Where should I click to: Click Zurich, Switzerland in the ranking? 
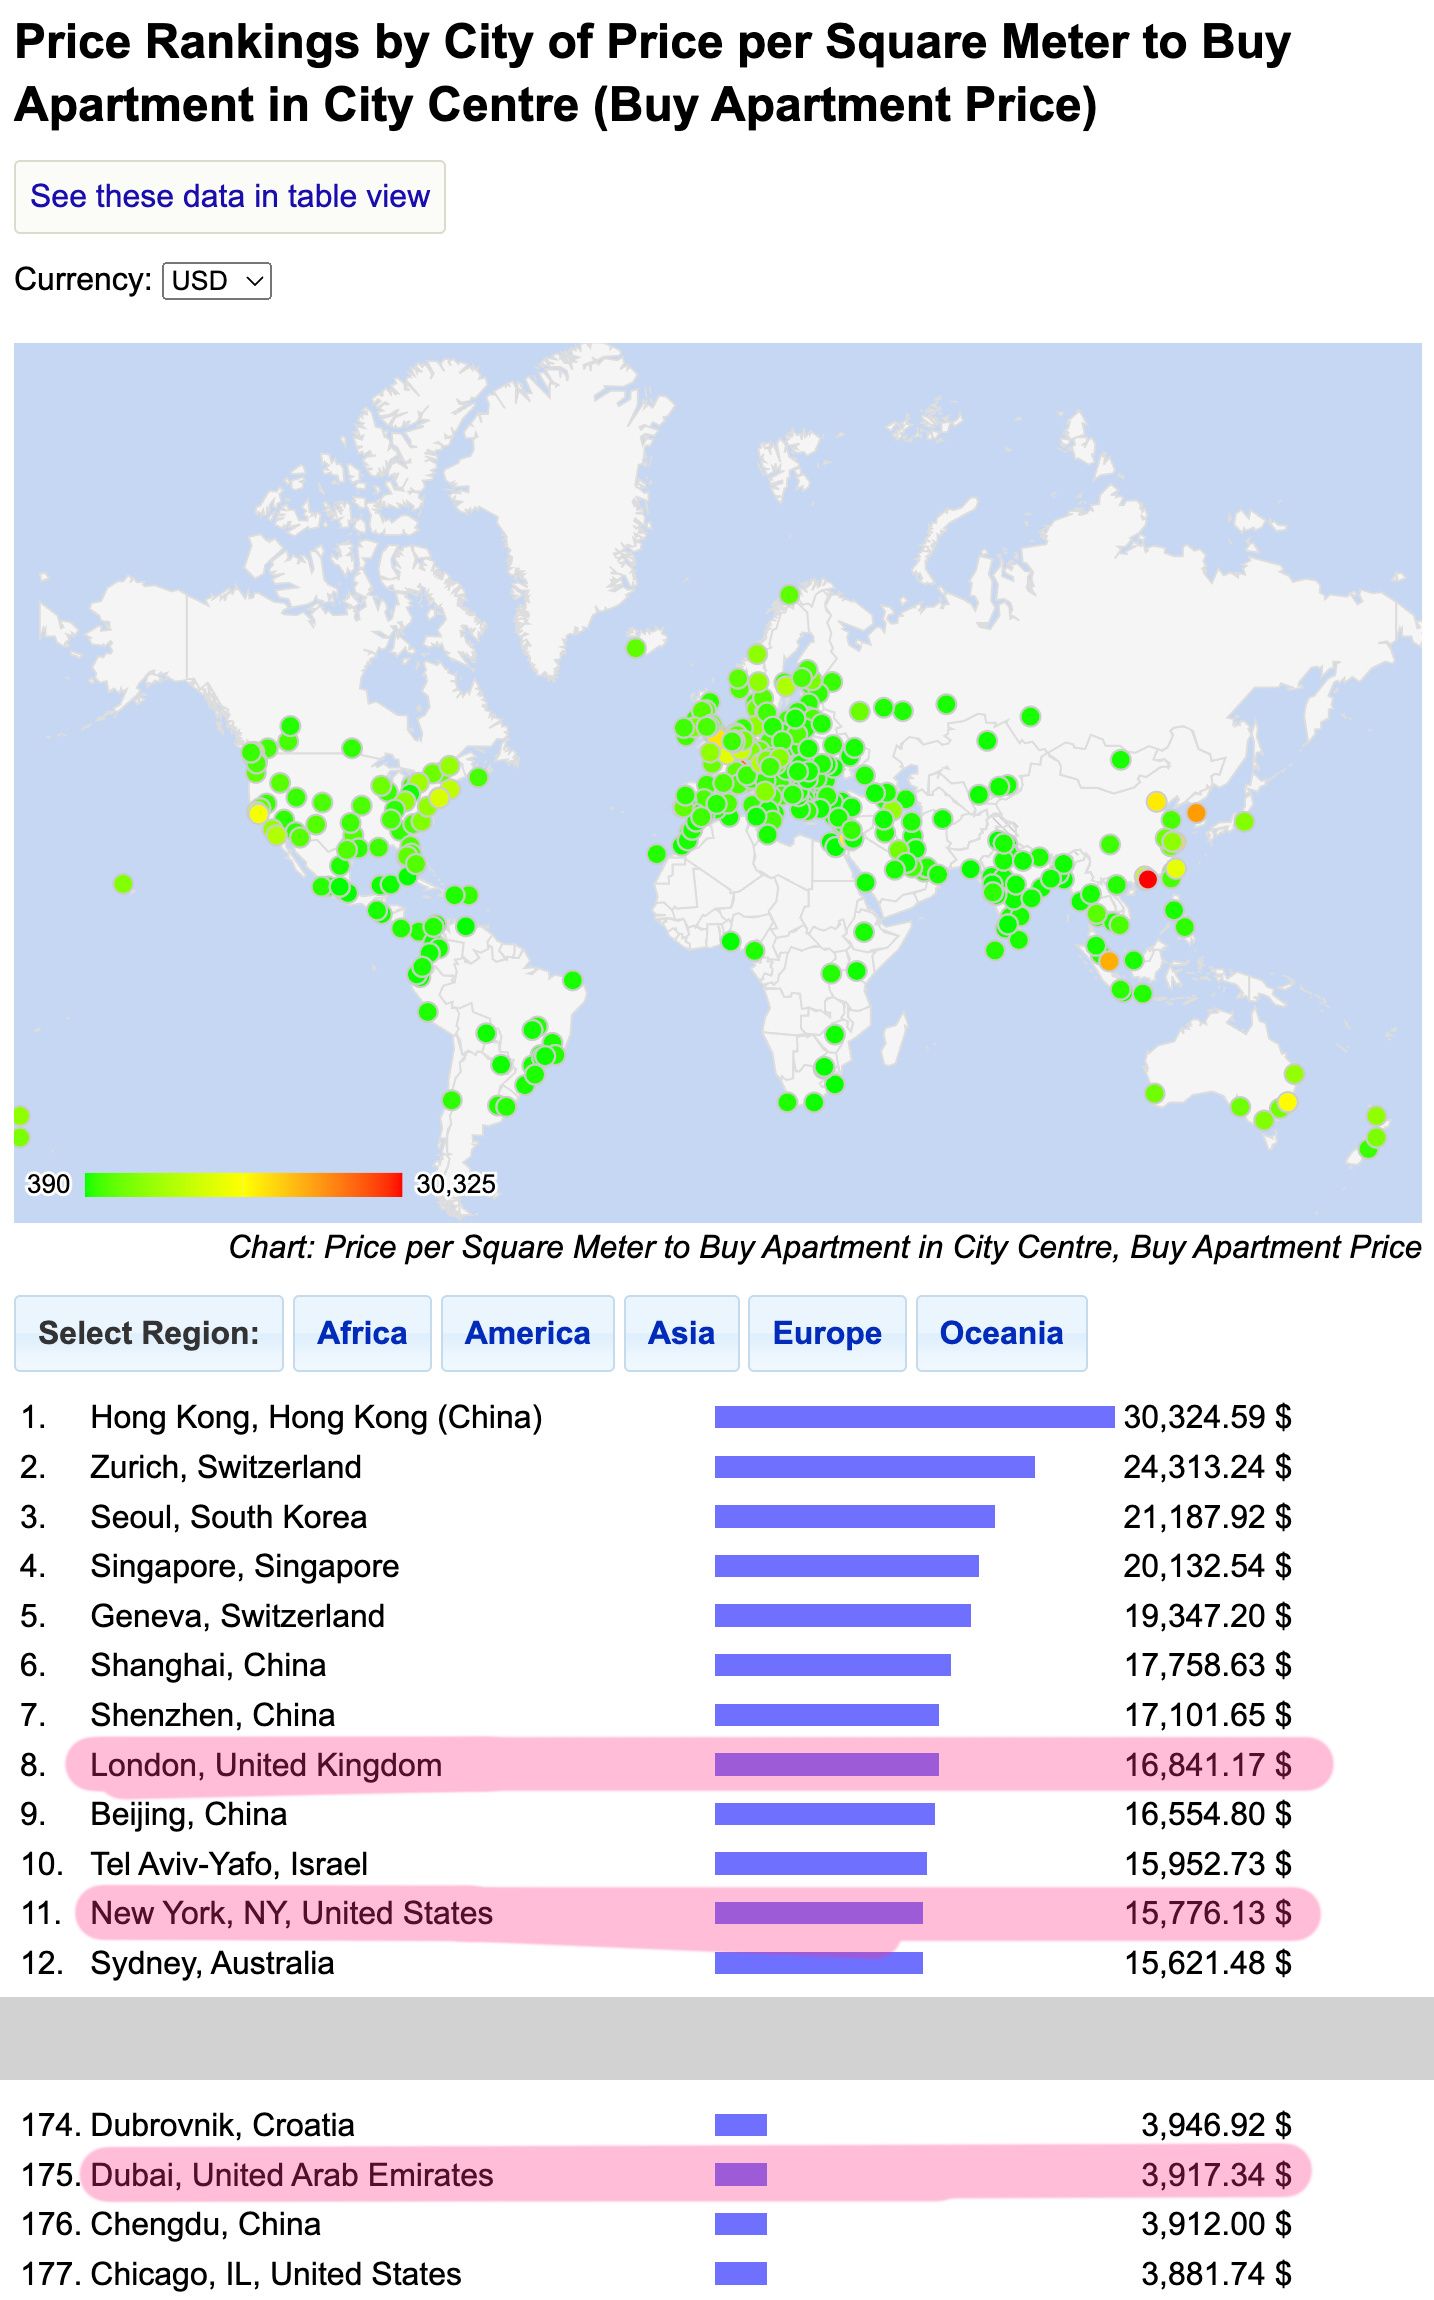[226, 1467]
